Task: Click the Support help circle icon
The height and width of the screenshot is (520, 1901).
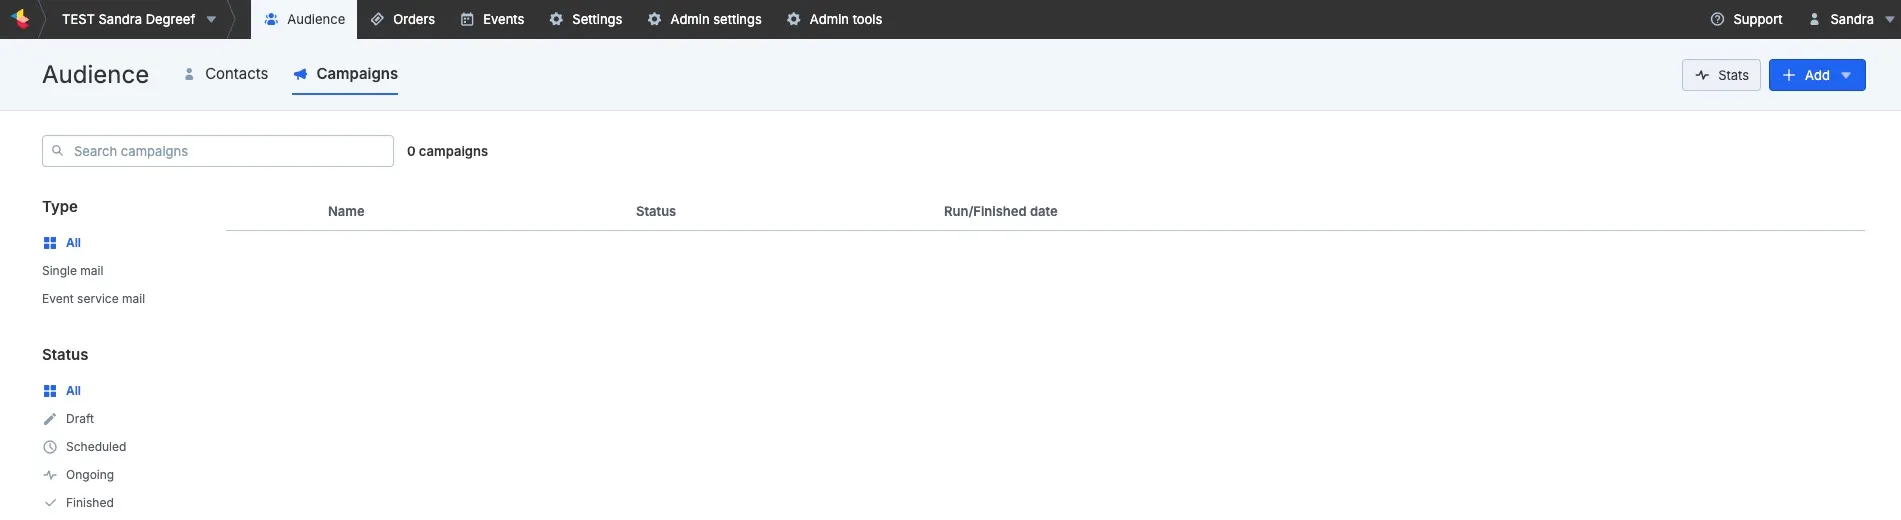Action: [x=1717, y=19]
